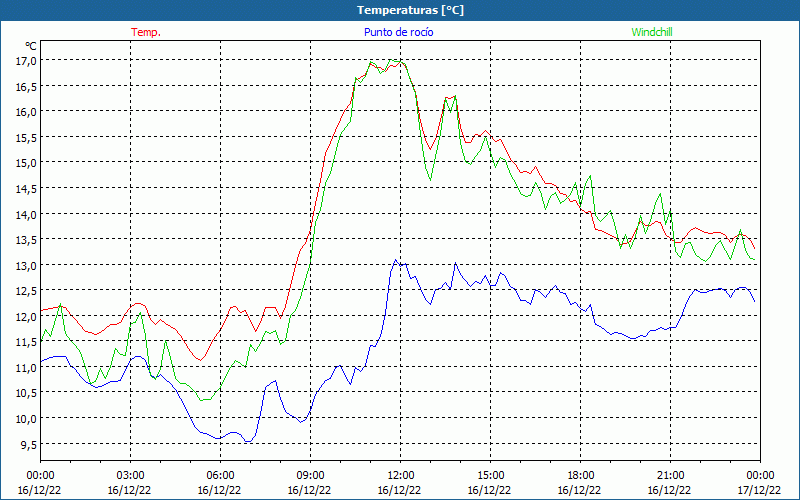The image size is (800, 500).
Task: Click the 21:00 time axis label
Action: [x=670, y=476]
